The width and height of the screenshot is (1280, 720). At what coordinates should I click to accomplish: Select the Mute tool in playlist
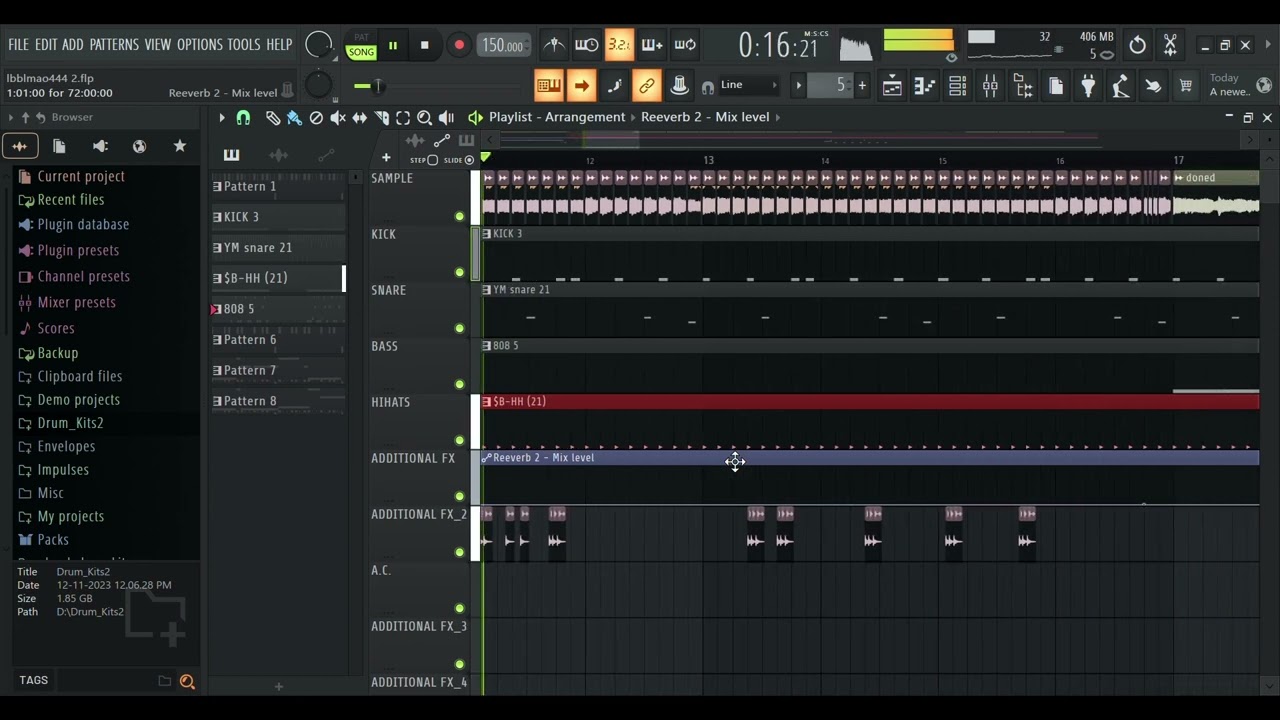338,118
